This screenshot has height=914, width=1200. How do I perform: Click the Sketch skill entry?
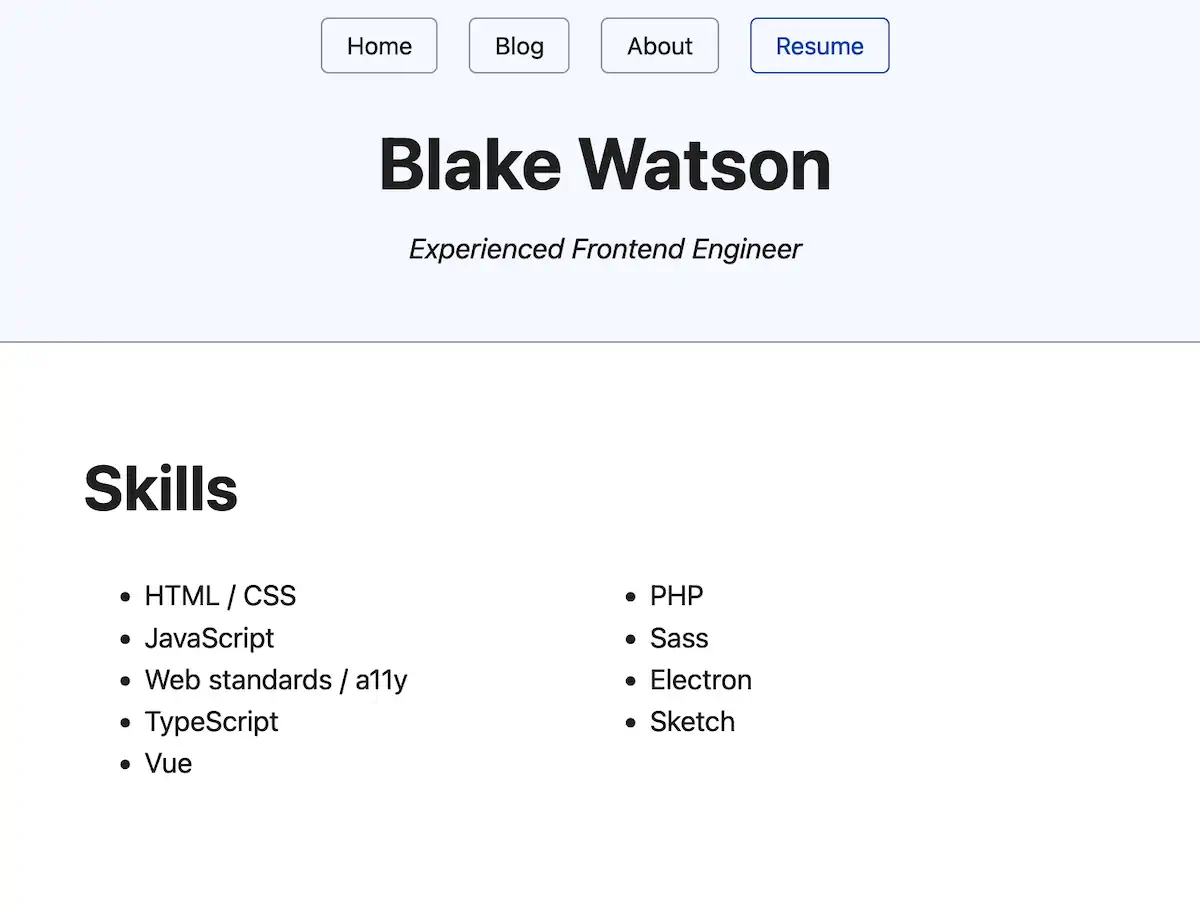(693, 722)
